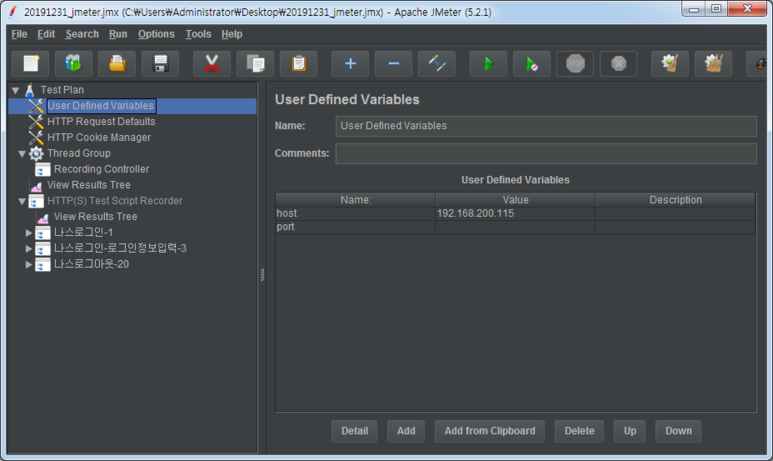Screen dimensions: 773x461
Task: Click the port name cell
Action: point(355,227)
